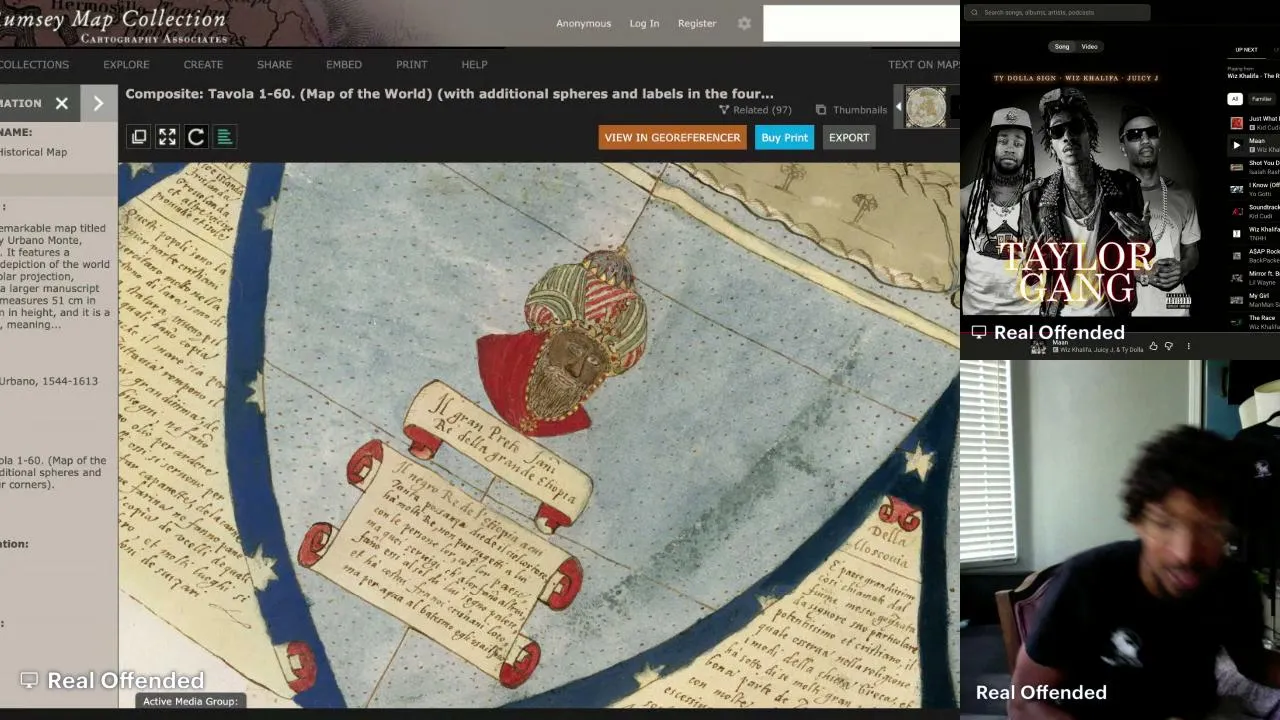Click the previous thumbnail arrow

pos(898,107)
